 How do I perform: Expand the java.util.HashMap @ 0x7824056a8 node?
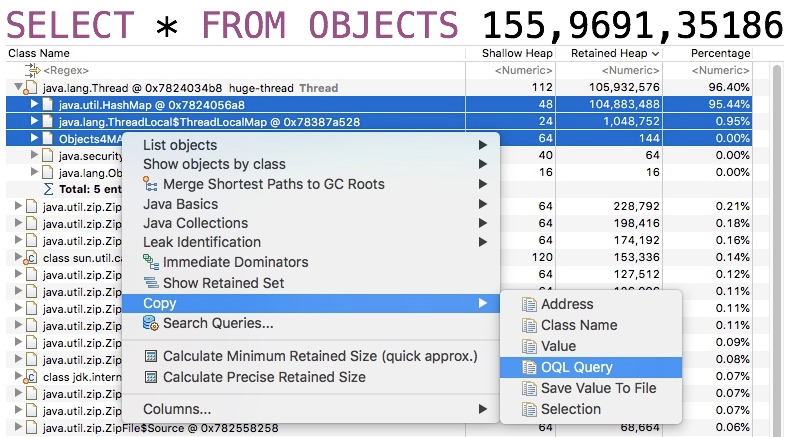[34, 104]
